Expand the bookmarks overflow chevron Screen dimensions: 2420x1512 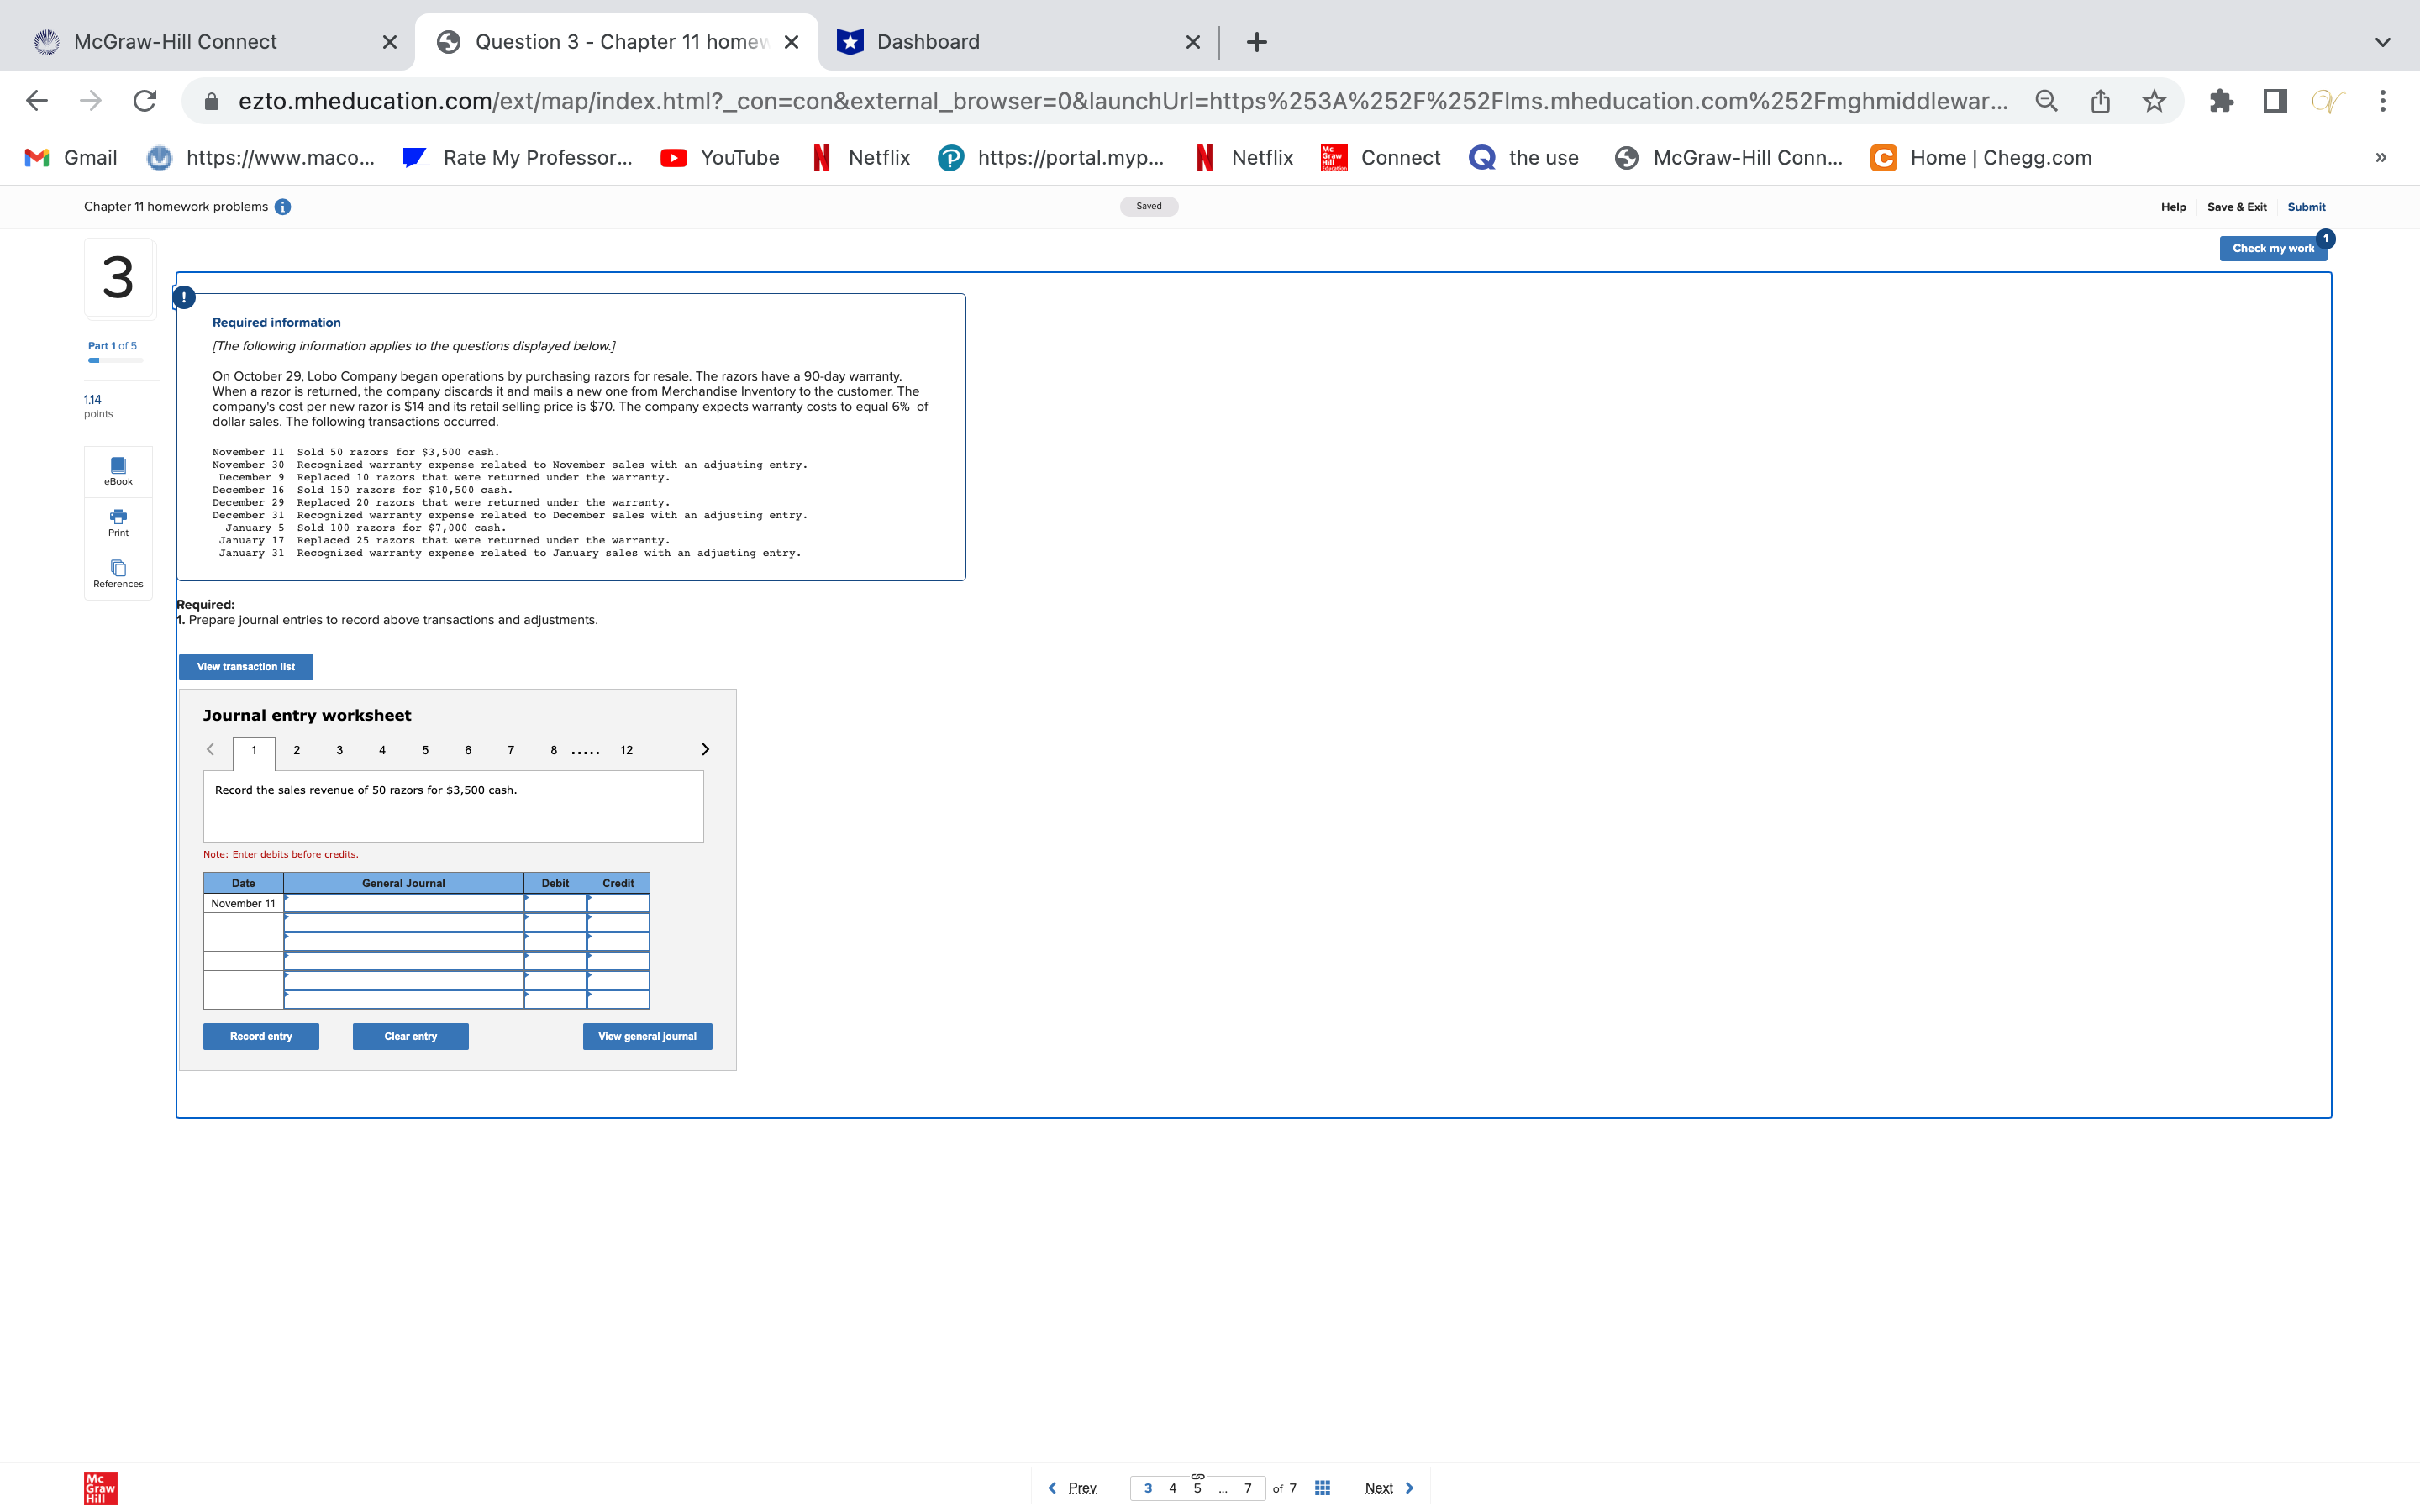click(x=2380, y=157)
